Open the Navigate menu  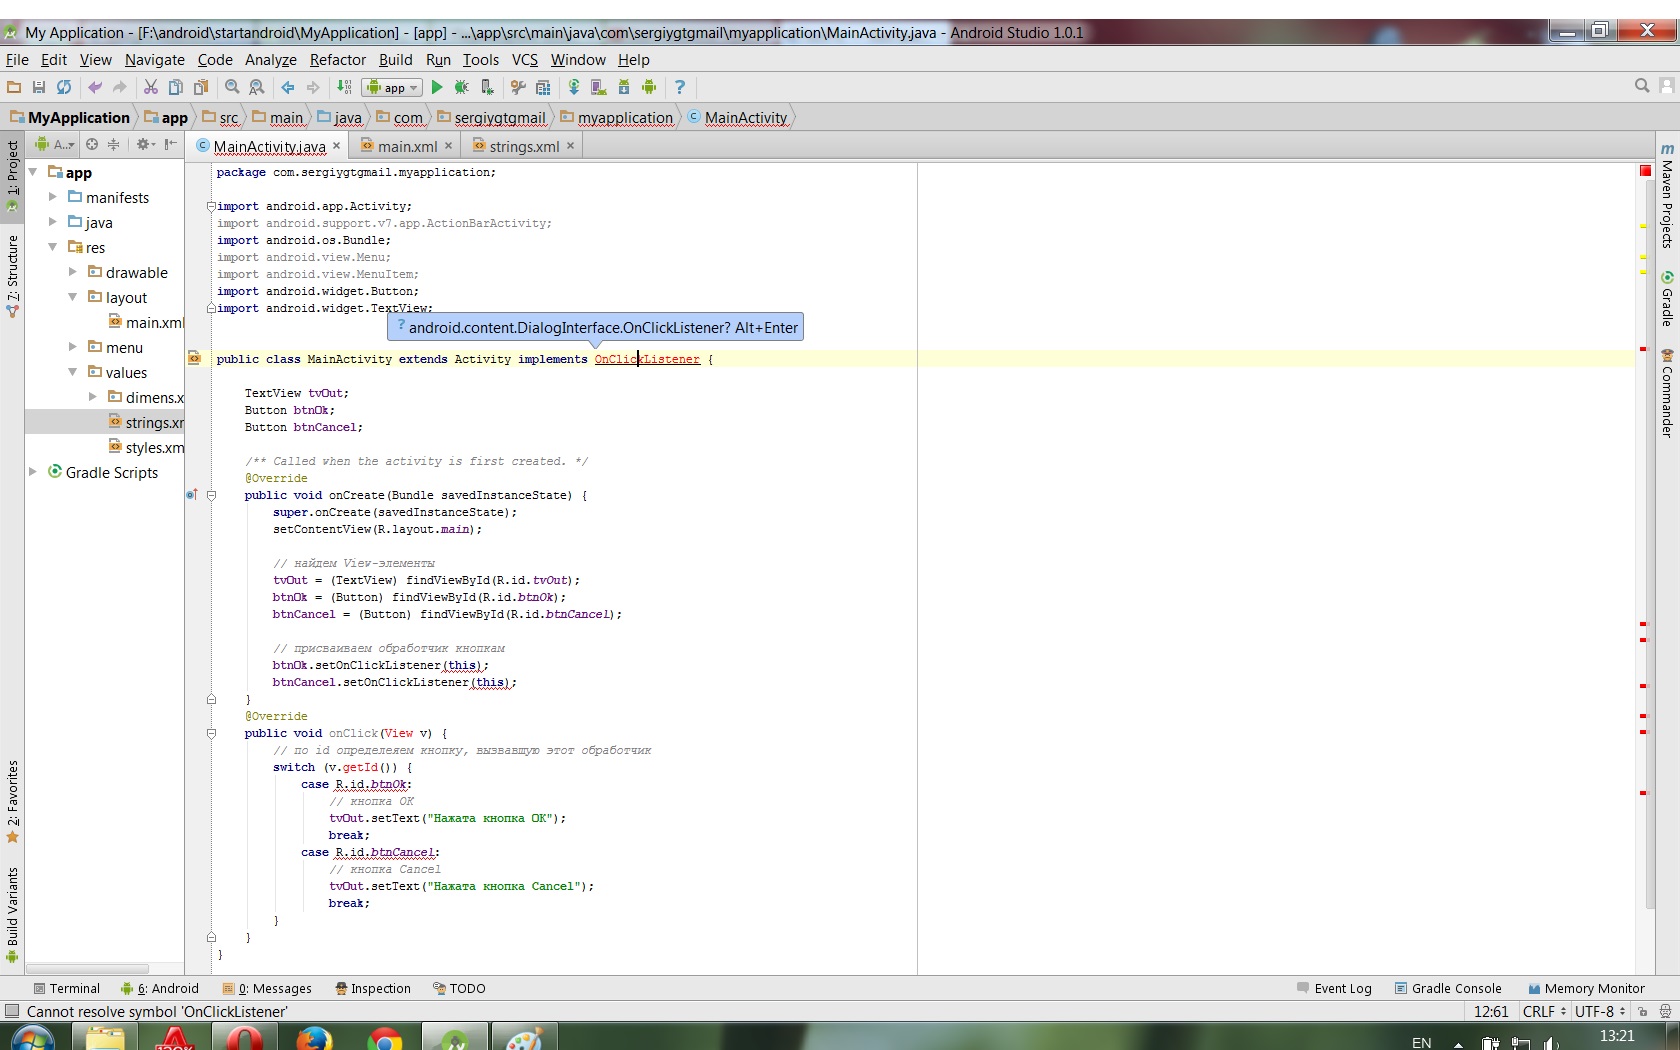point(155,60)
